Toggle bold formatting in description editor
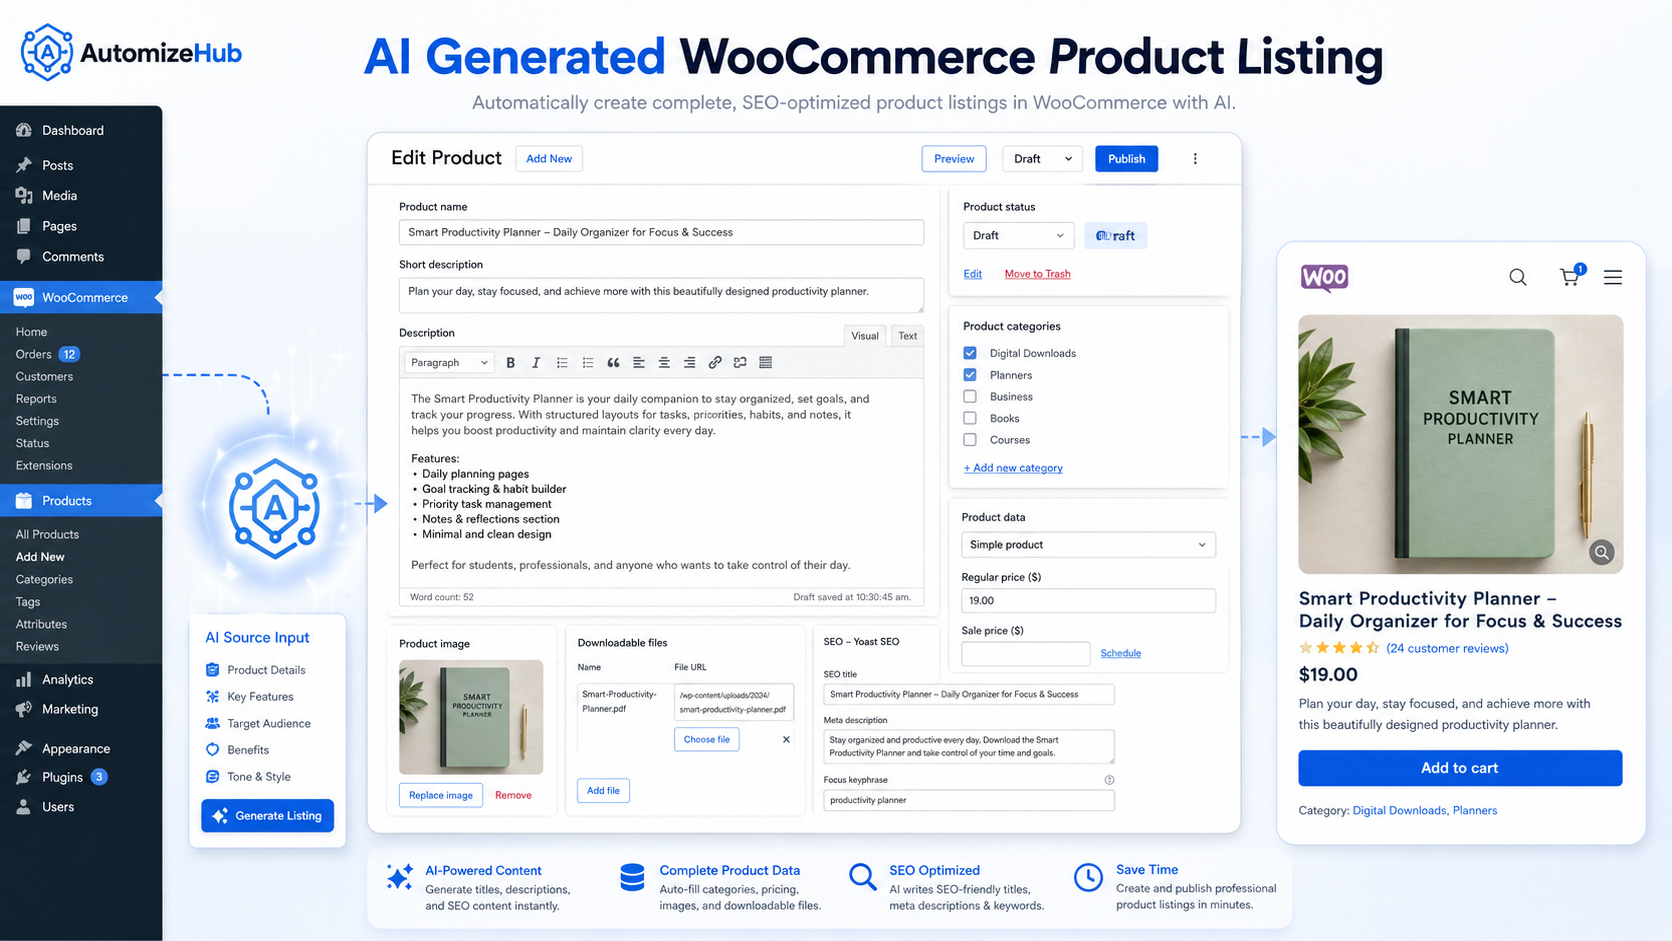Image resolution: width=1672 pixels, height=941 pixels. [510, 363]
